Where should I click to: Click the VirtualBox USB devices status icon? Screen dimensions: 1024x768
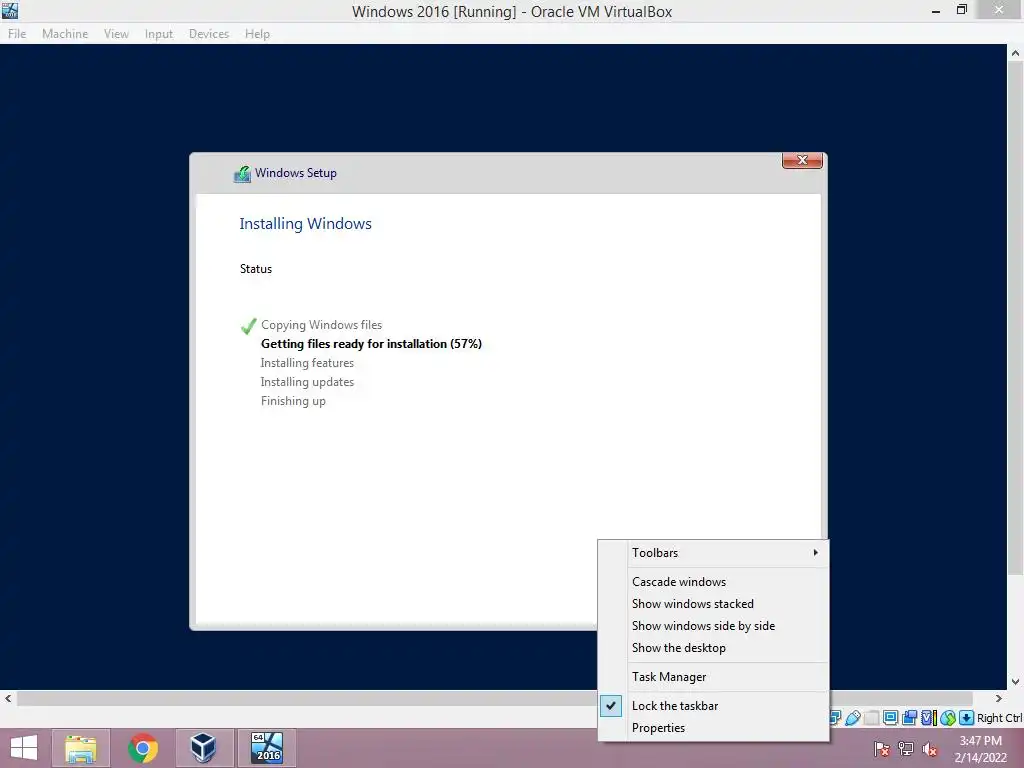pyautogui.click(x=853, y=718)
